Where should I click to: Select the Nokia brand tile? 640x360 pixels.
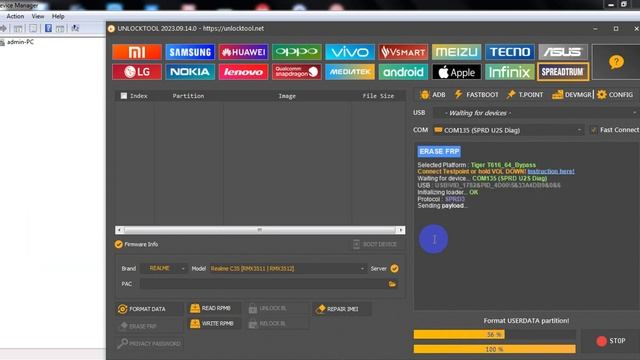coord(190,72)
